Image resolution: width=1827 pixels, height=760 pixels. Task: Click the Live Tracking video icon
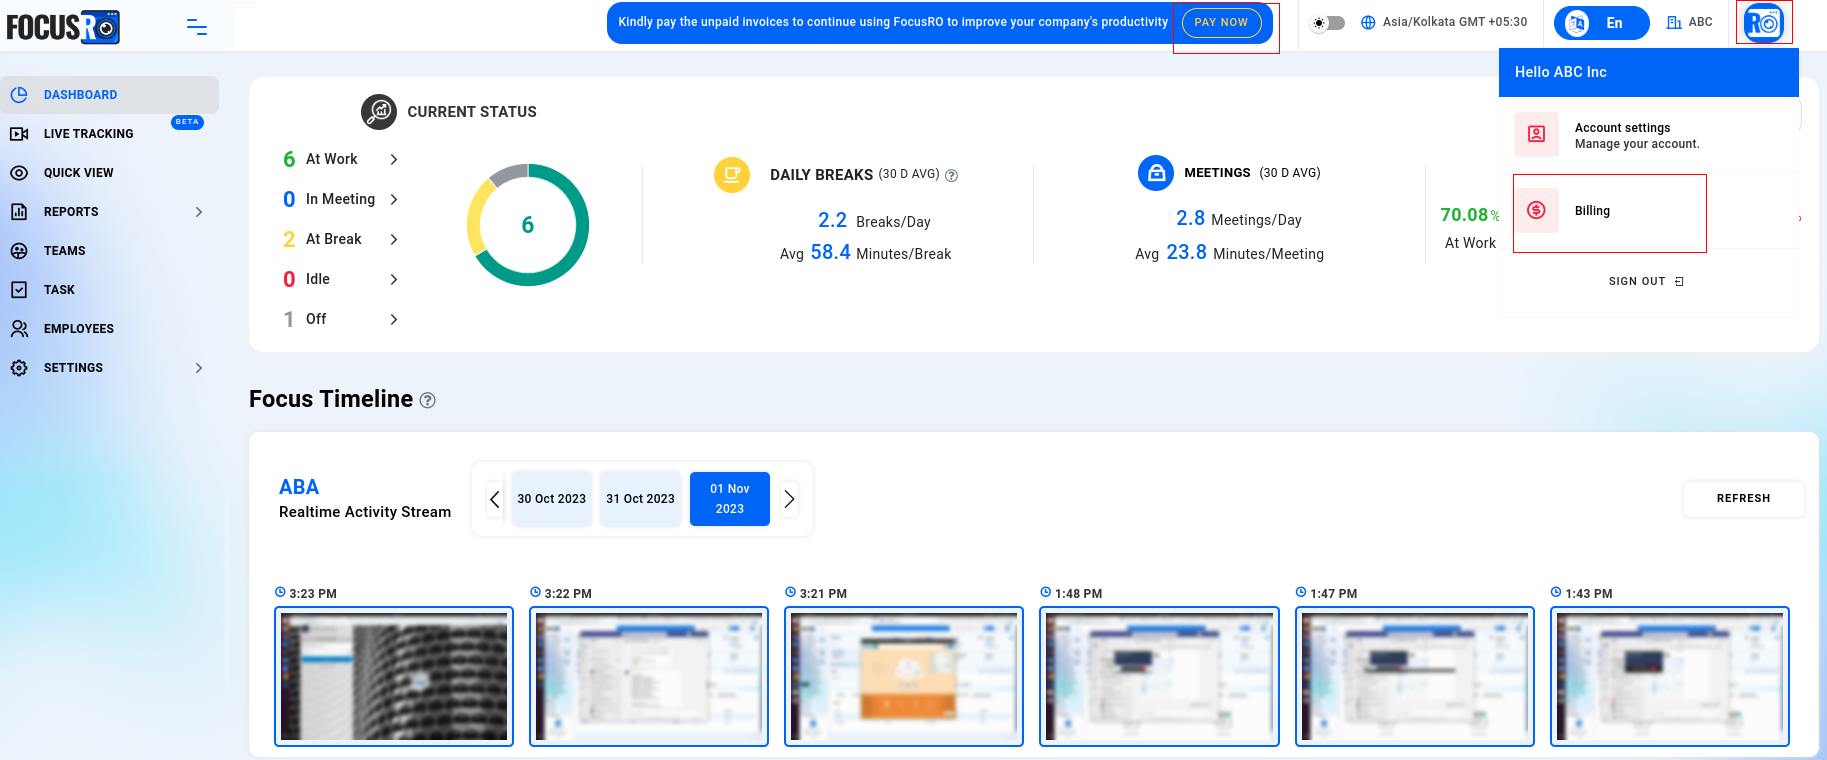click(19, 134)
